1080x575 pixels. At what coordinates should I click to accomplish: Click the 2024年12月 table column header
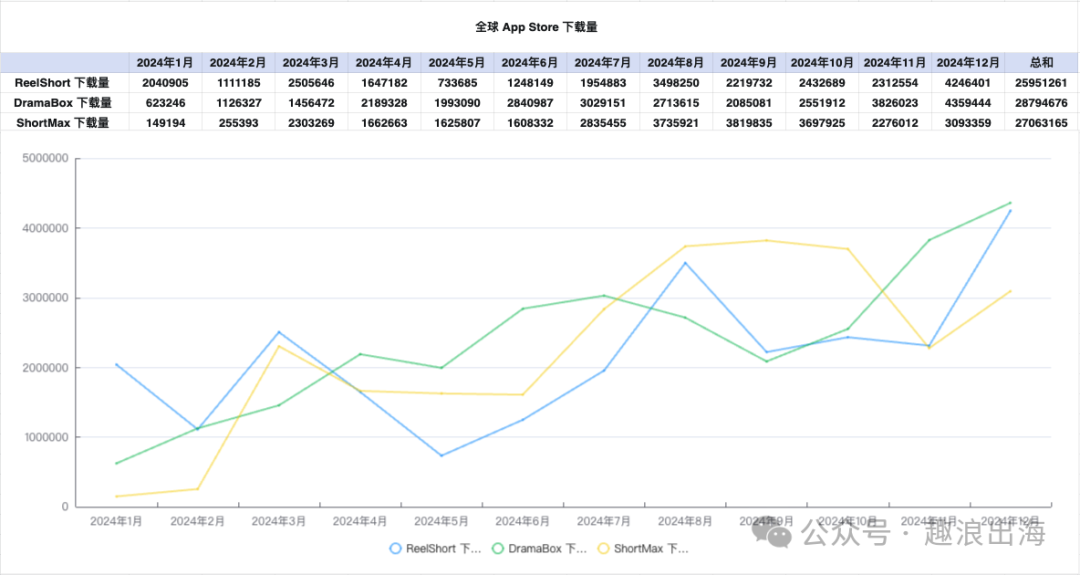click(968, 63)
